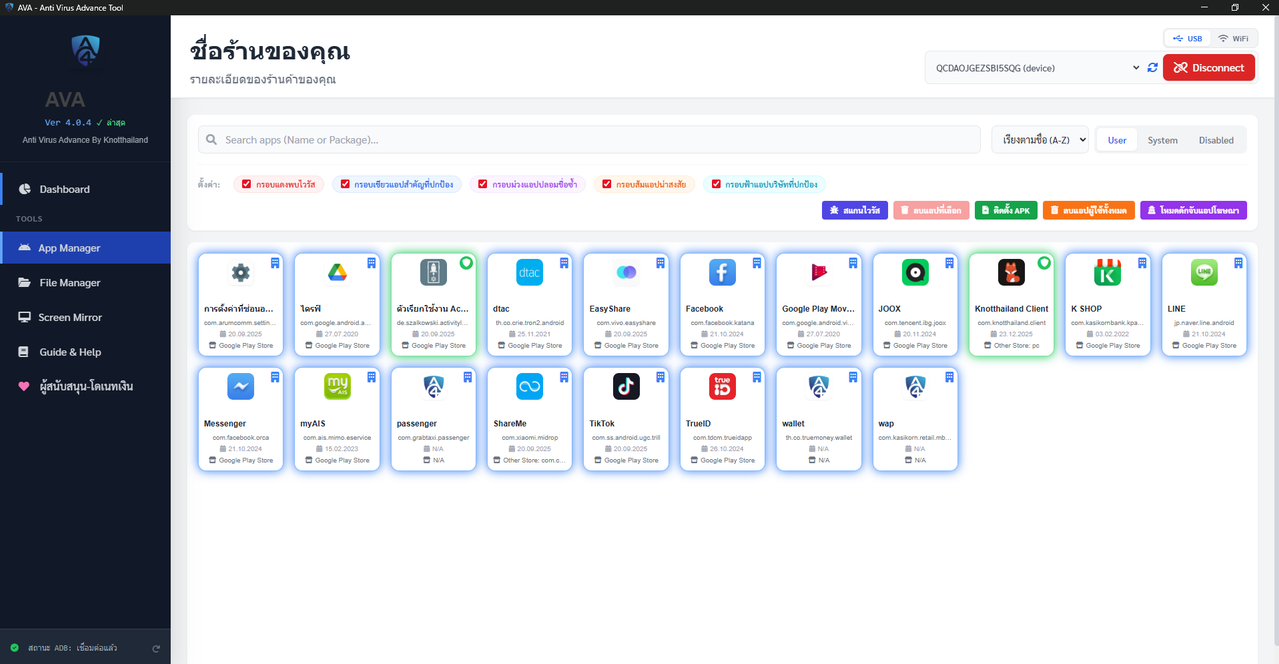
Task: Open the Google Drive app icon
Action: point(336,272)
